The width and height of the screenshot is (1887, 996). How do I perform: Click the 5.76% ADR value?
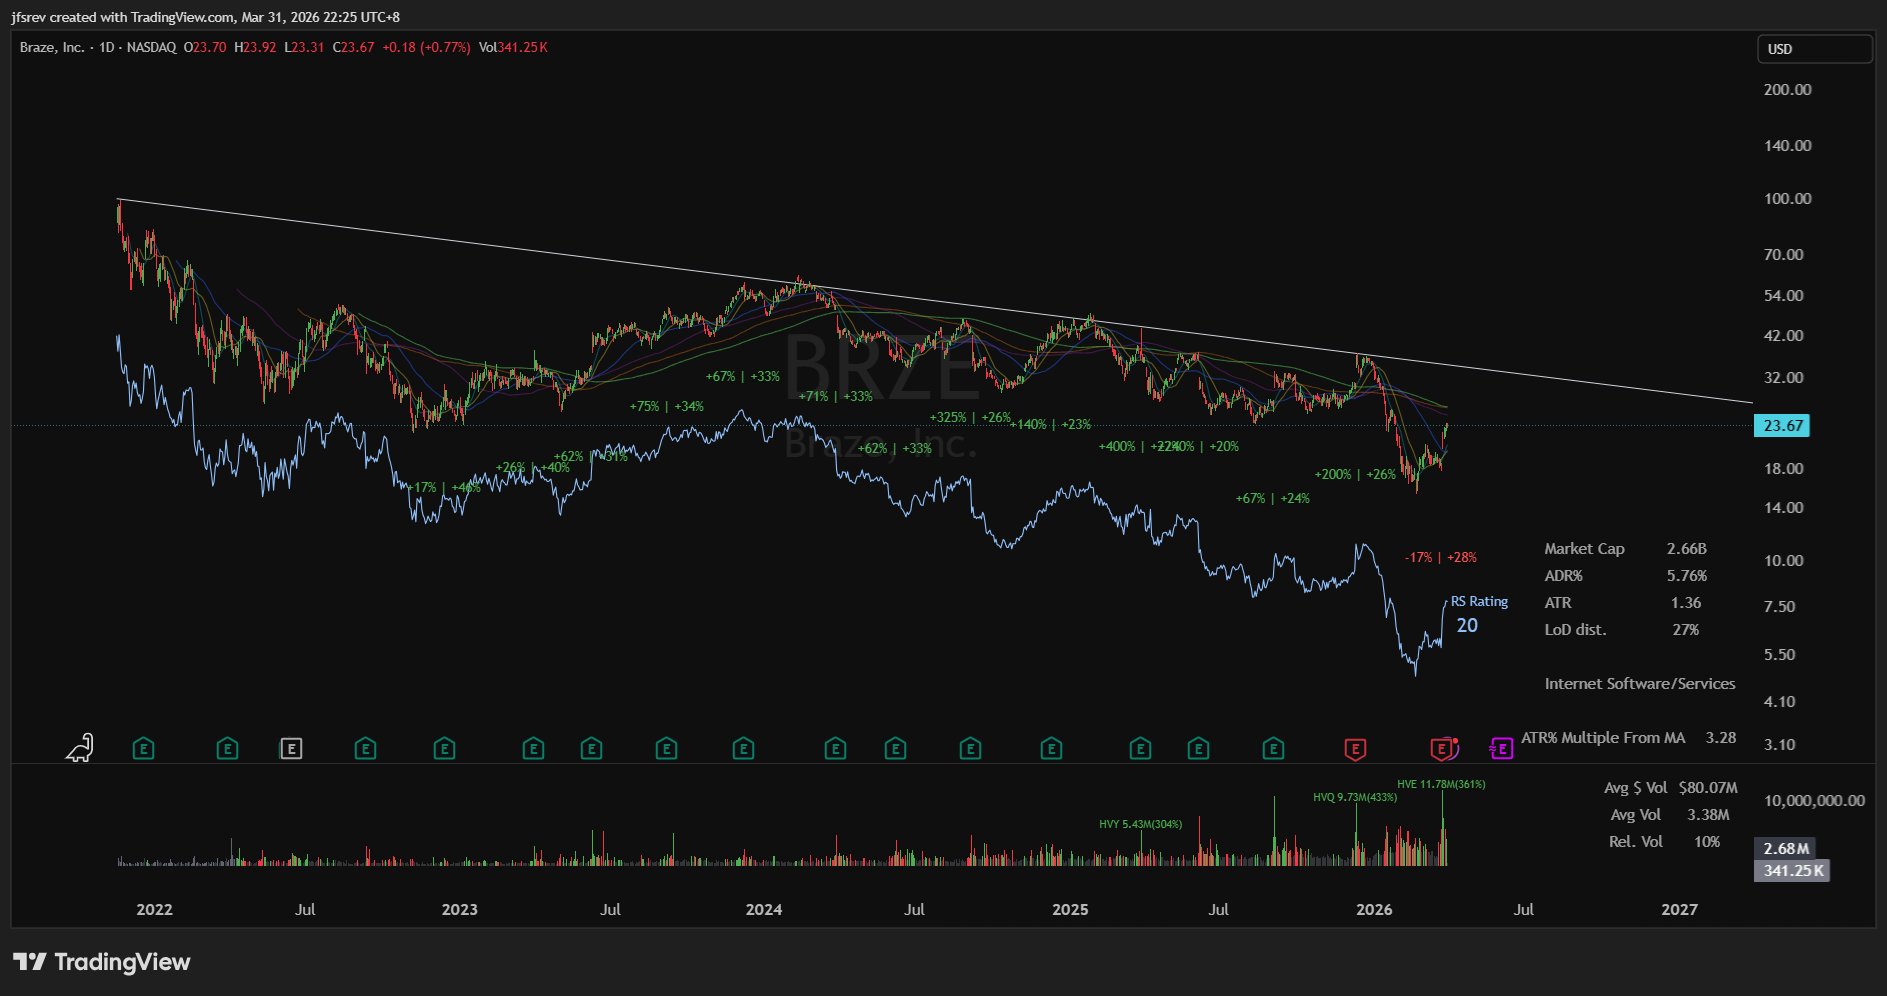tap(1686, 576)
